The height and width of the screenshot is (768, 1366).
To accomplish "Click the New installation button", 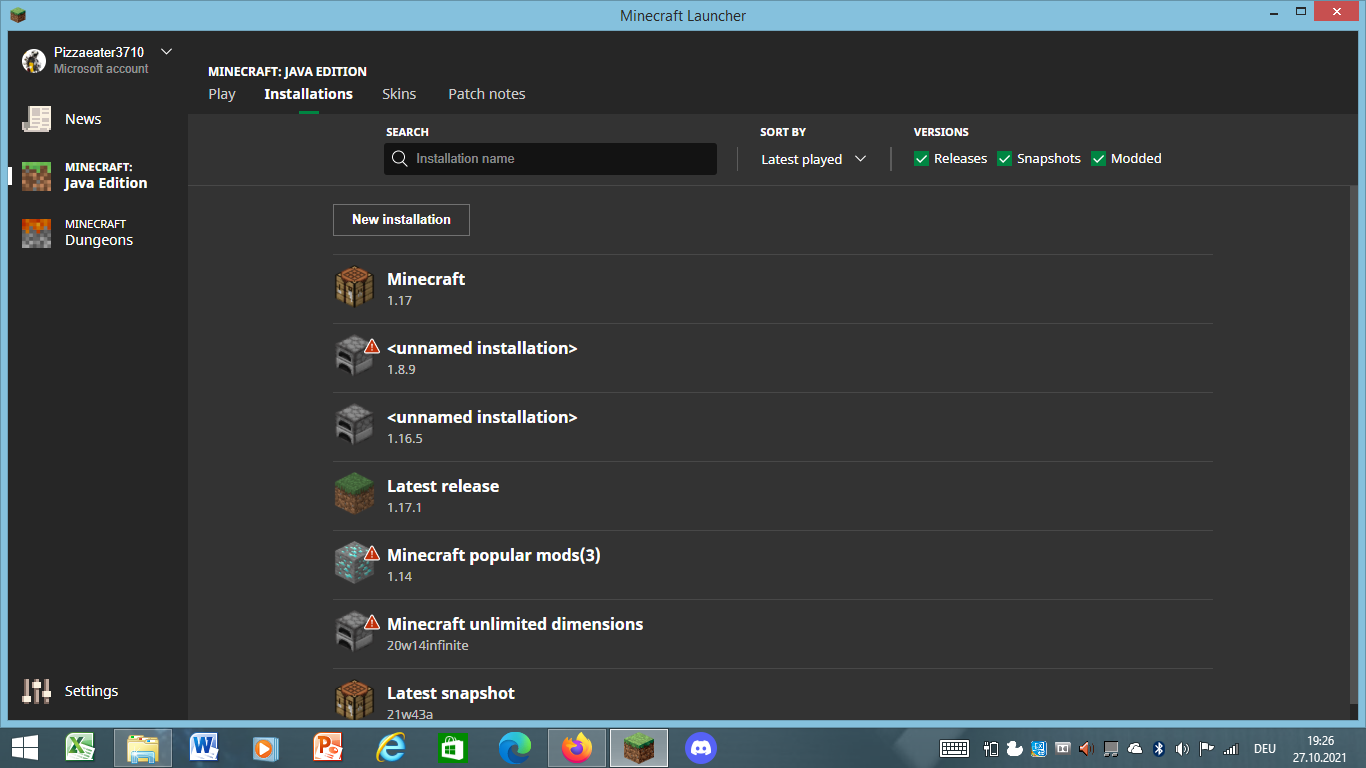I will [401, 220].
